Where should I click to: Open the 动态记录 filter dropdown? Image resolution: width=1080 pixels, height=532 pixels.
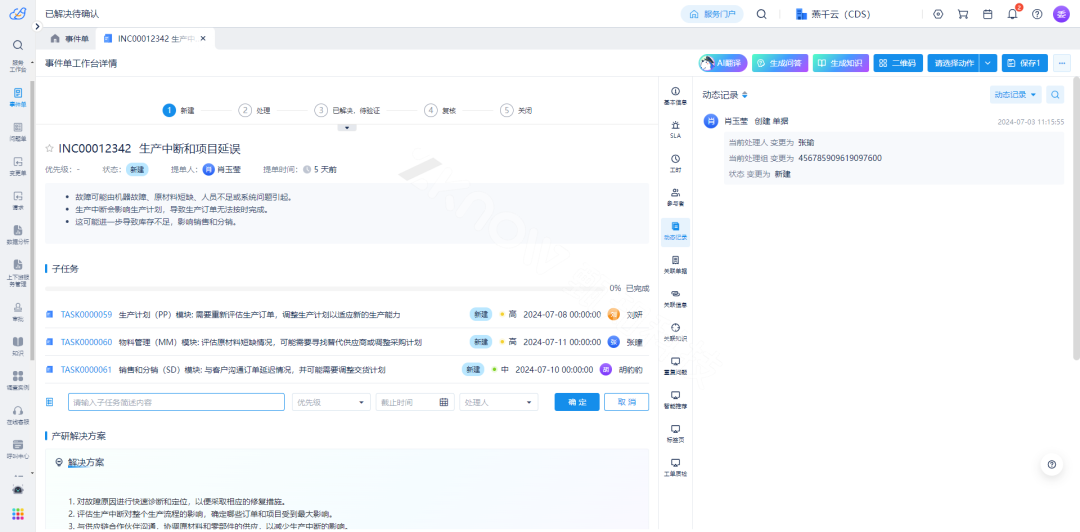click(x=1014, y=94)
